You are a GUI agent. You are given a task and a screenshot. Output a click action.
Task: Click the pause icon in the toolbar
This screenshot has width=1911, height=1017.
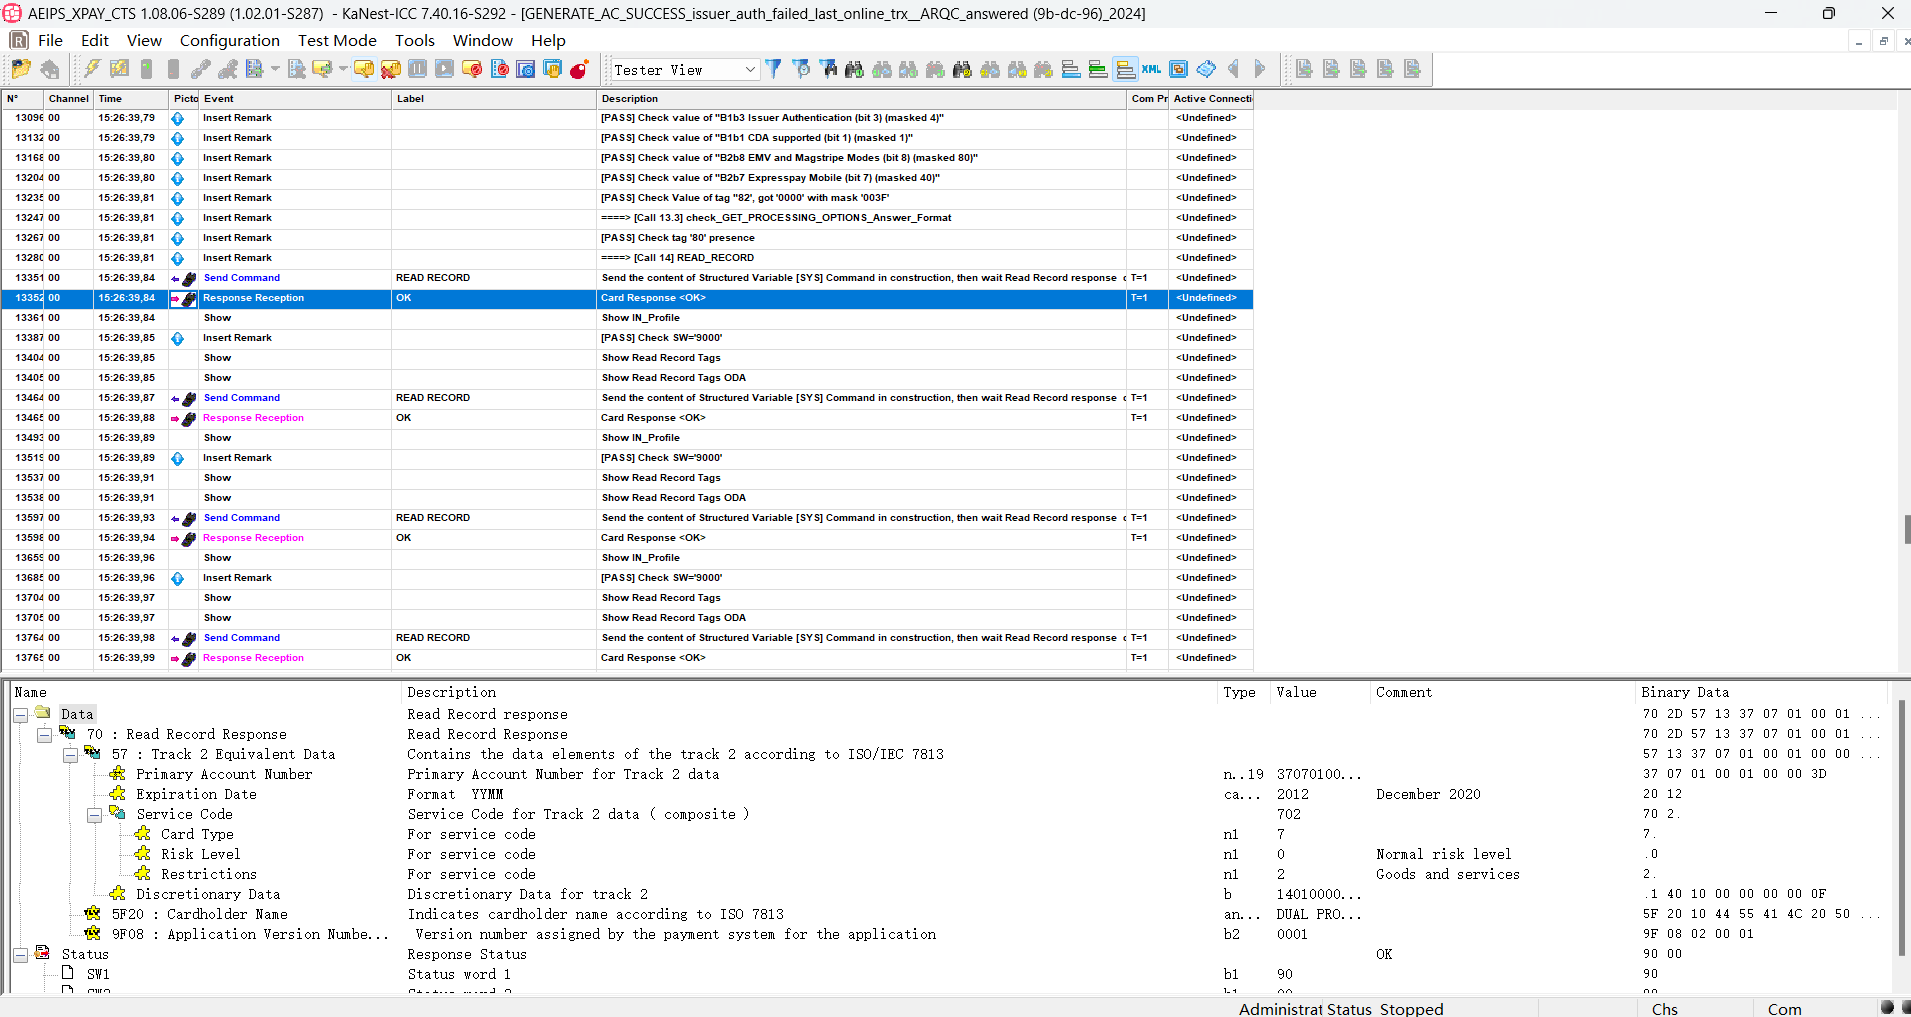tap(418, 69)
